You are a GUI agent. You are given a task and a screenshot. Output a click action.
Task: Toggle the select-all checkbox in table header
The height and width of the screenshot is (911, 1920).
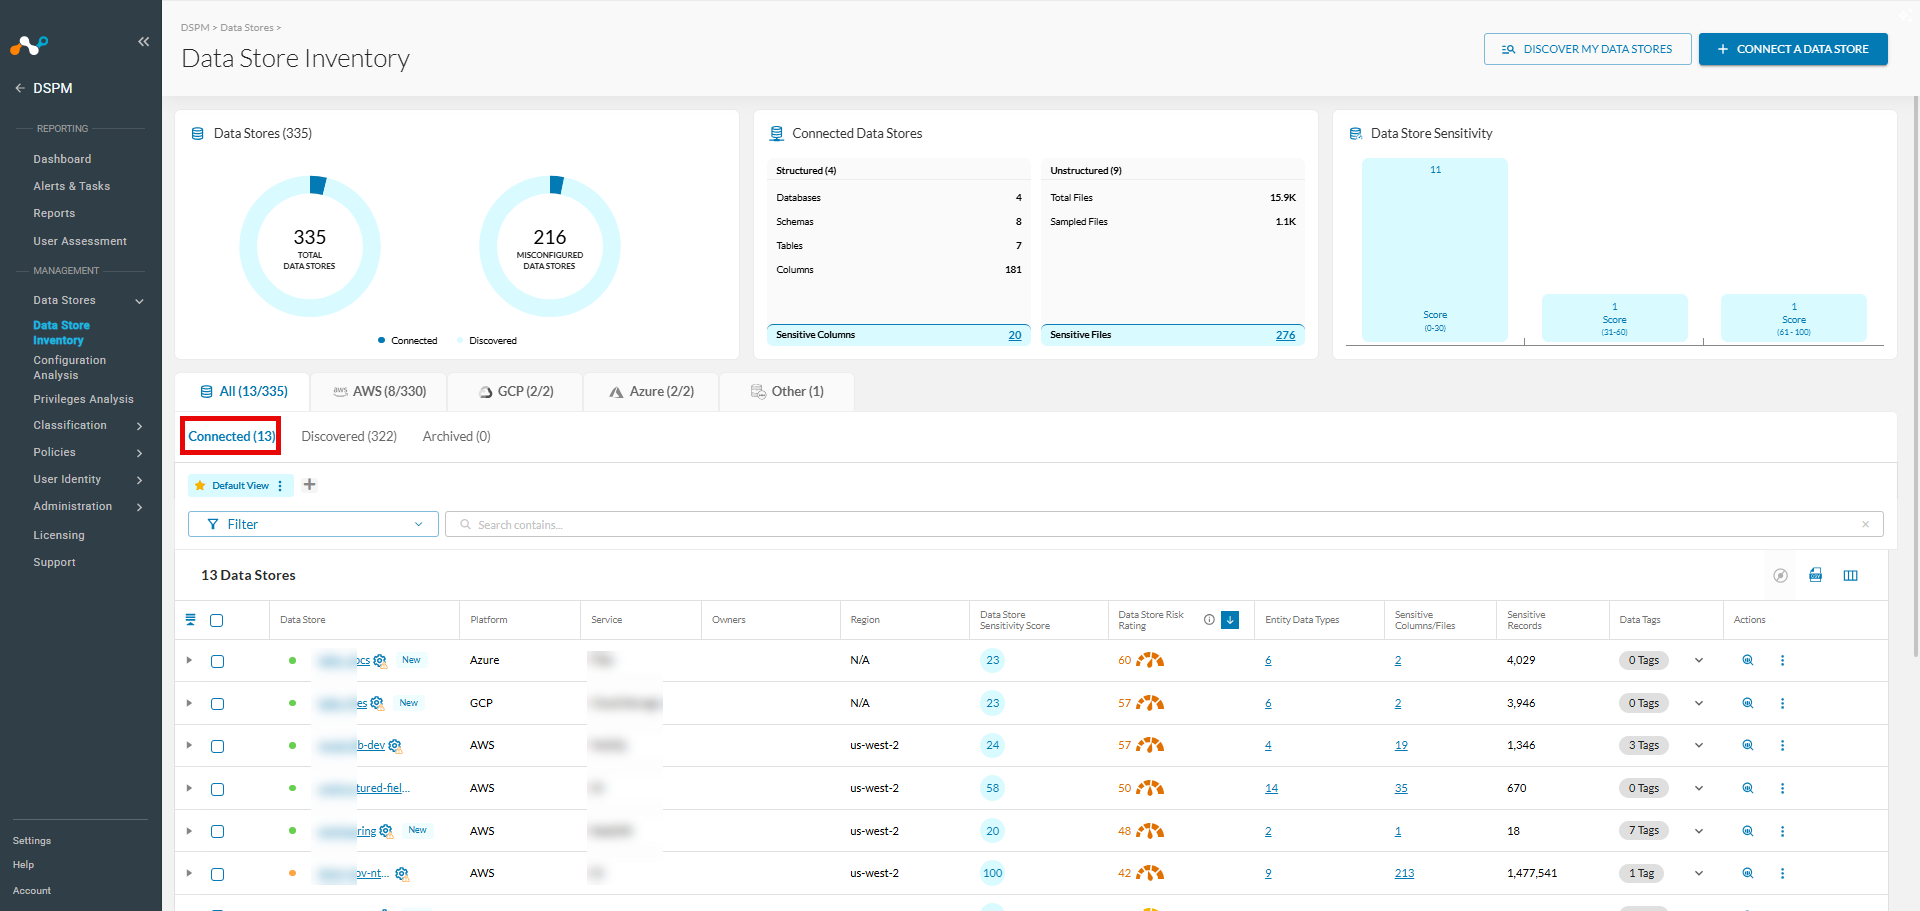(217, 620)
